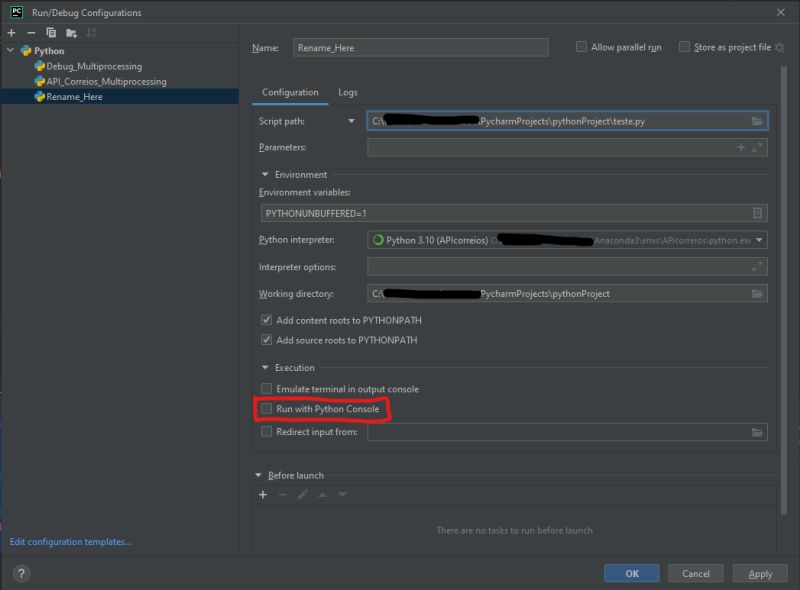Viewport: 800px width, 590px height.
Task: Add a task under Before launch
Action: pos(262,493)
